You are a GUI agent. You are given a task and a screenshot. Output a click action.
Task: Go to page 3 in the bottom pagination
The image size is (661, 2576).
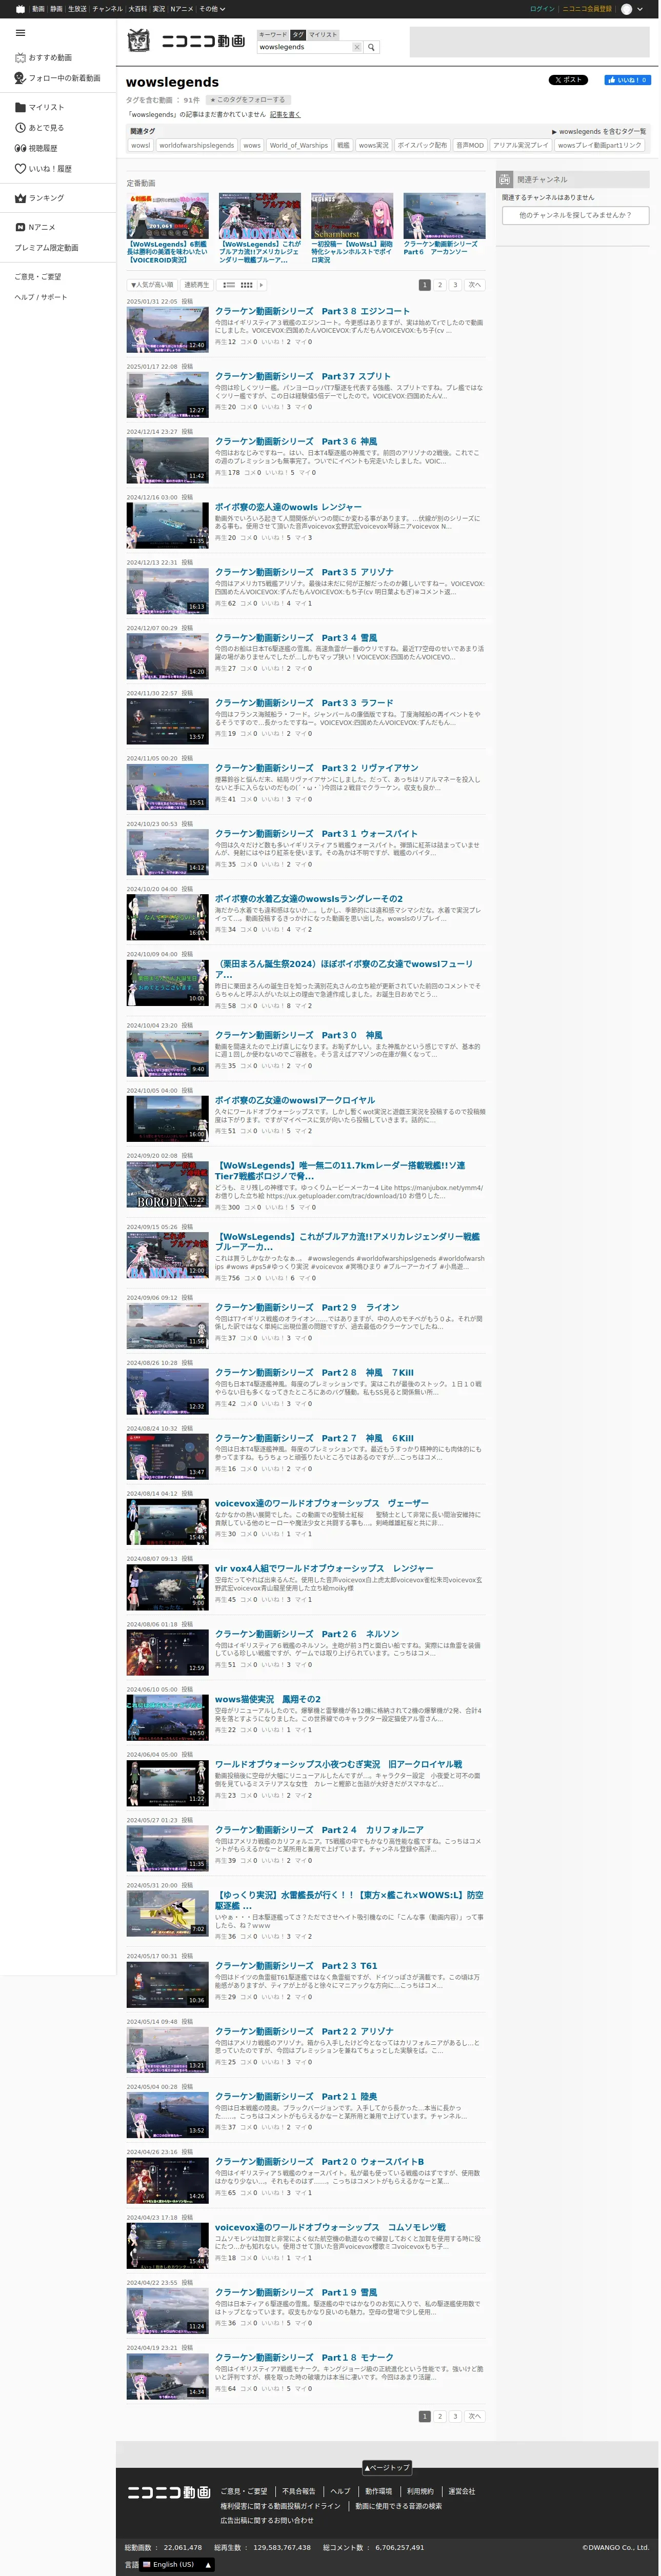454,2416
